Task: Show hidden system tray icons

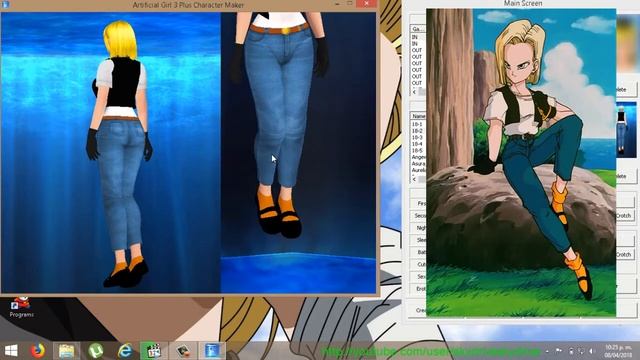Action: click(x=547, y=351)
